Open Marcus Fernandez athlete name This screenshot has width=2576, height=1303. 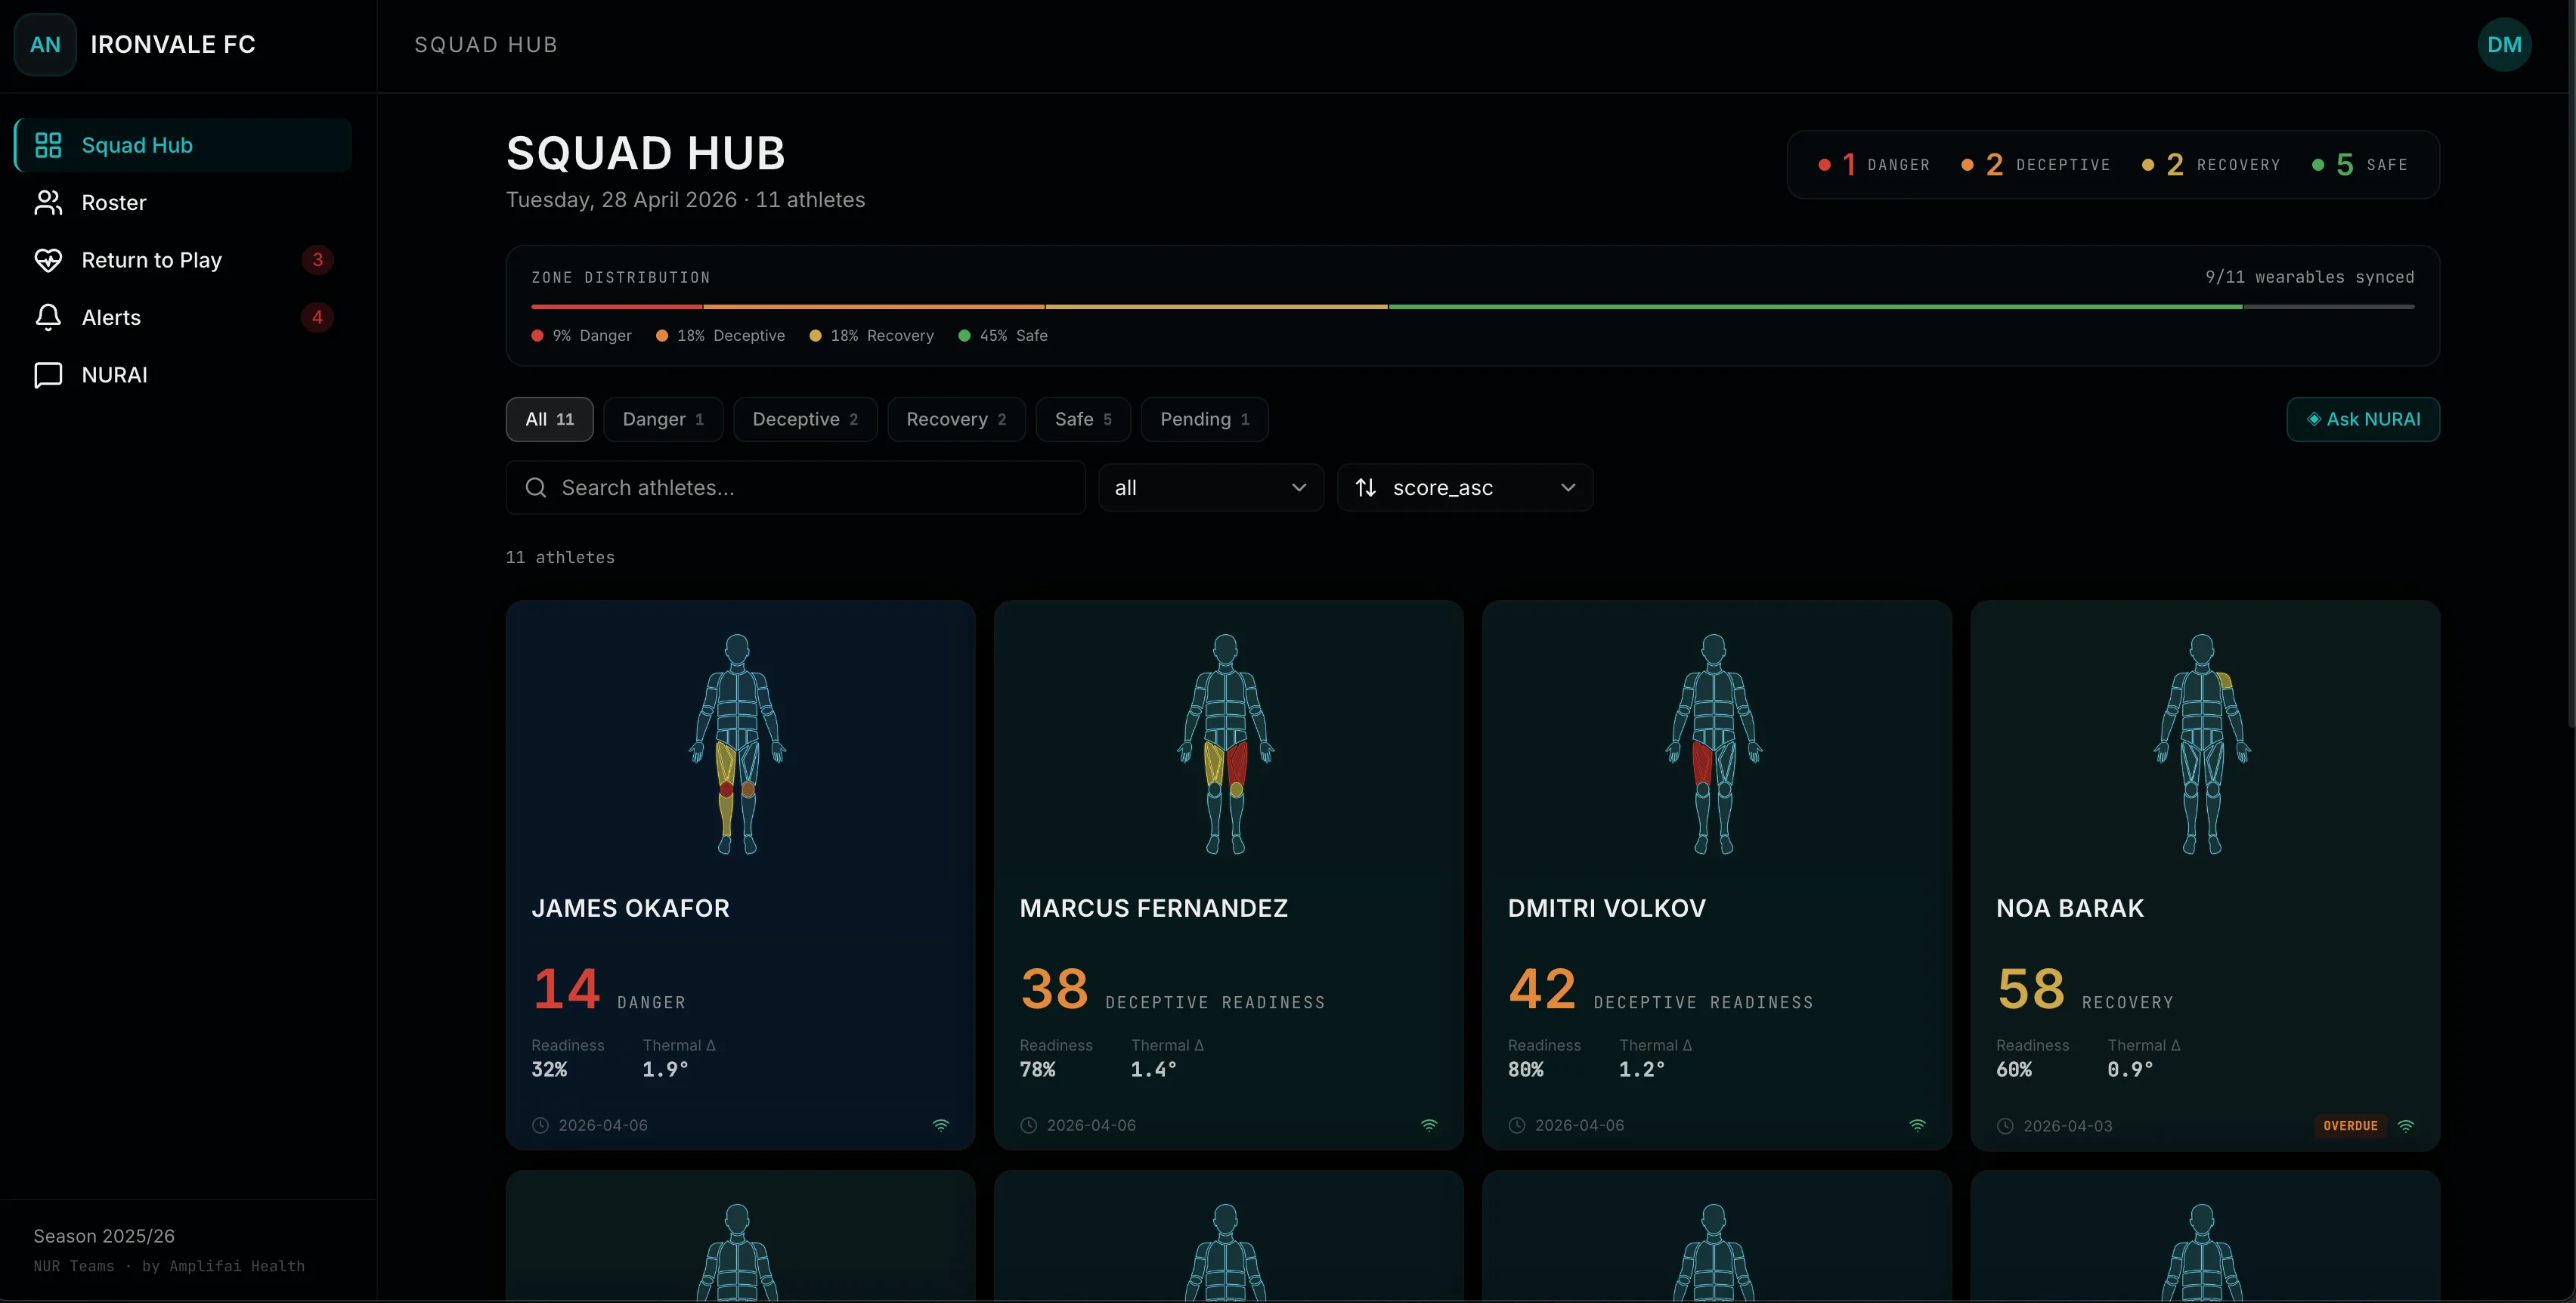pos(1154,908)
